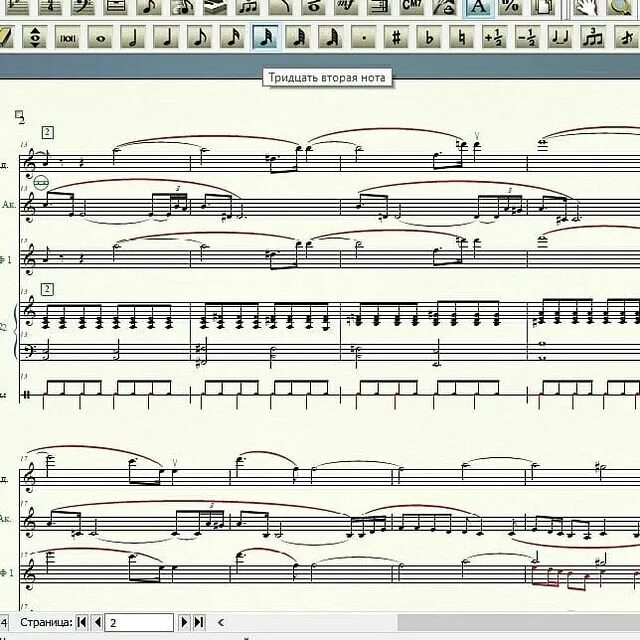Click the page number input field

tap(139, 622)
